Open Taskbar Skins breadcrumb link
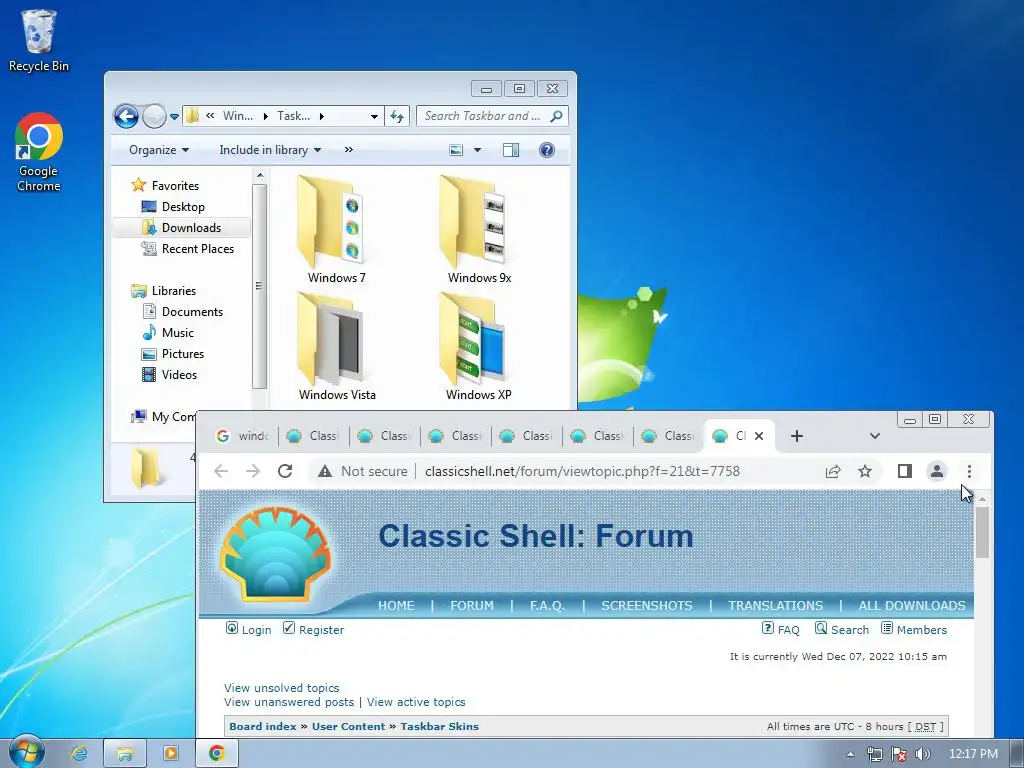 pos(440,726)
